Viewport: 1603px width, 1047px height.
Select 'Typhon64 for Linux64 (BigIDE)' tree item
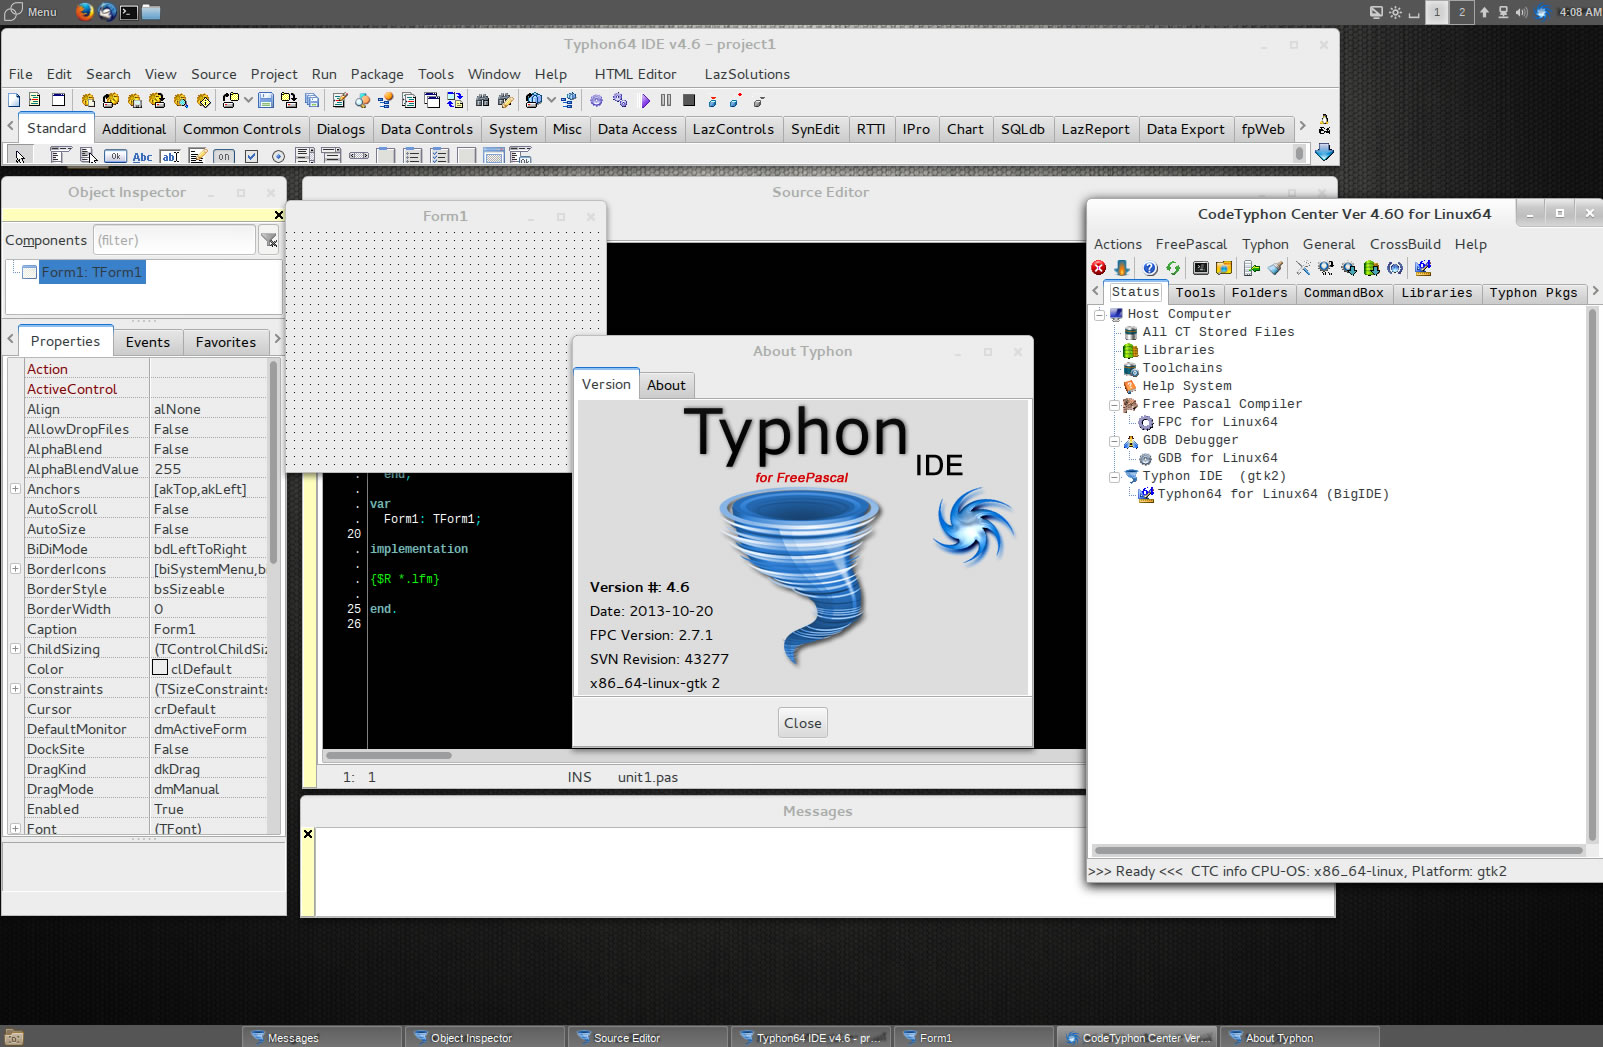click(1272, 494)
